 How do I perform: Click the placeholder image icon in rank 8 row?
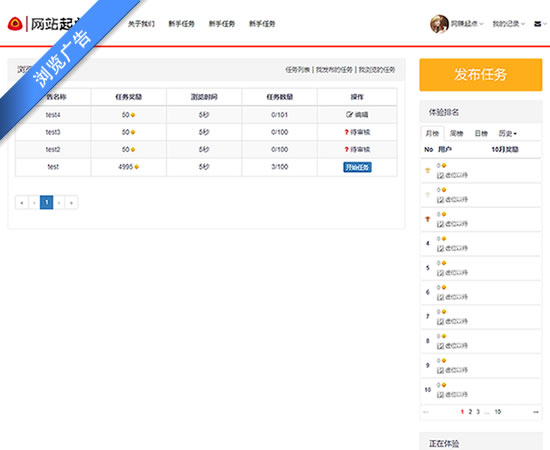coord(440,346)
